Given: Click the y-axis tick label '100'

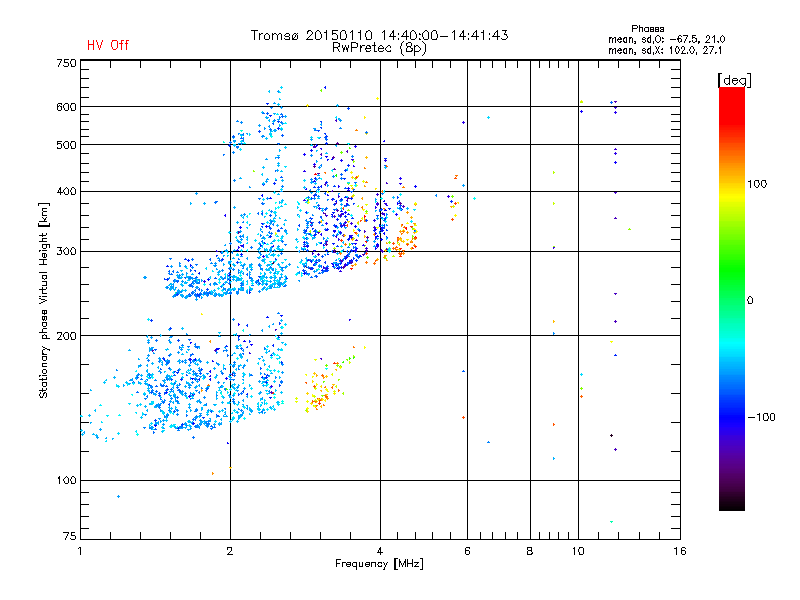Looking at the screenshot, I should point(66,480).
